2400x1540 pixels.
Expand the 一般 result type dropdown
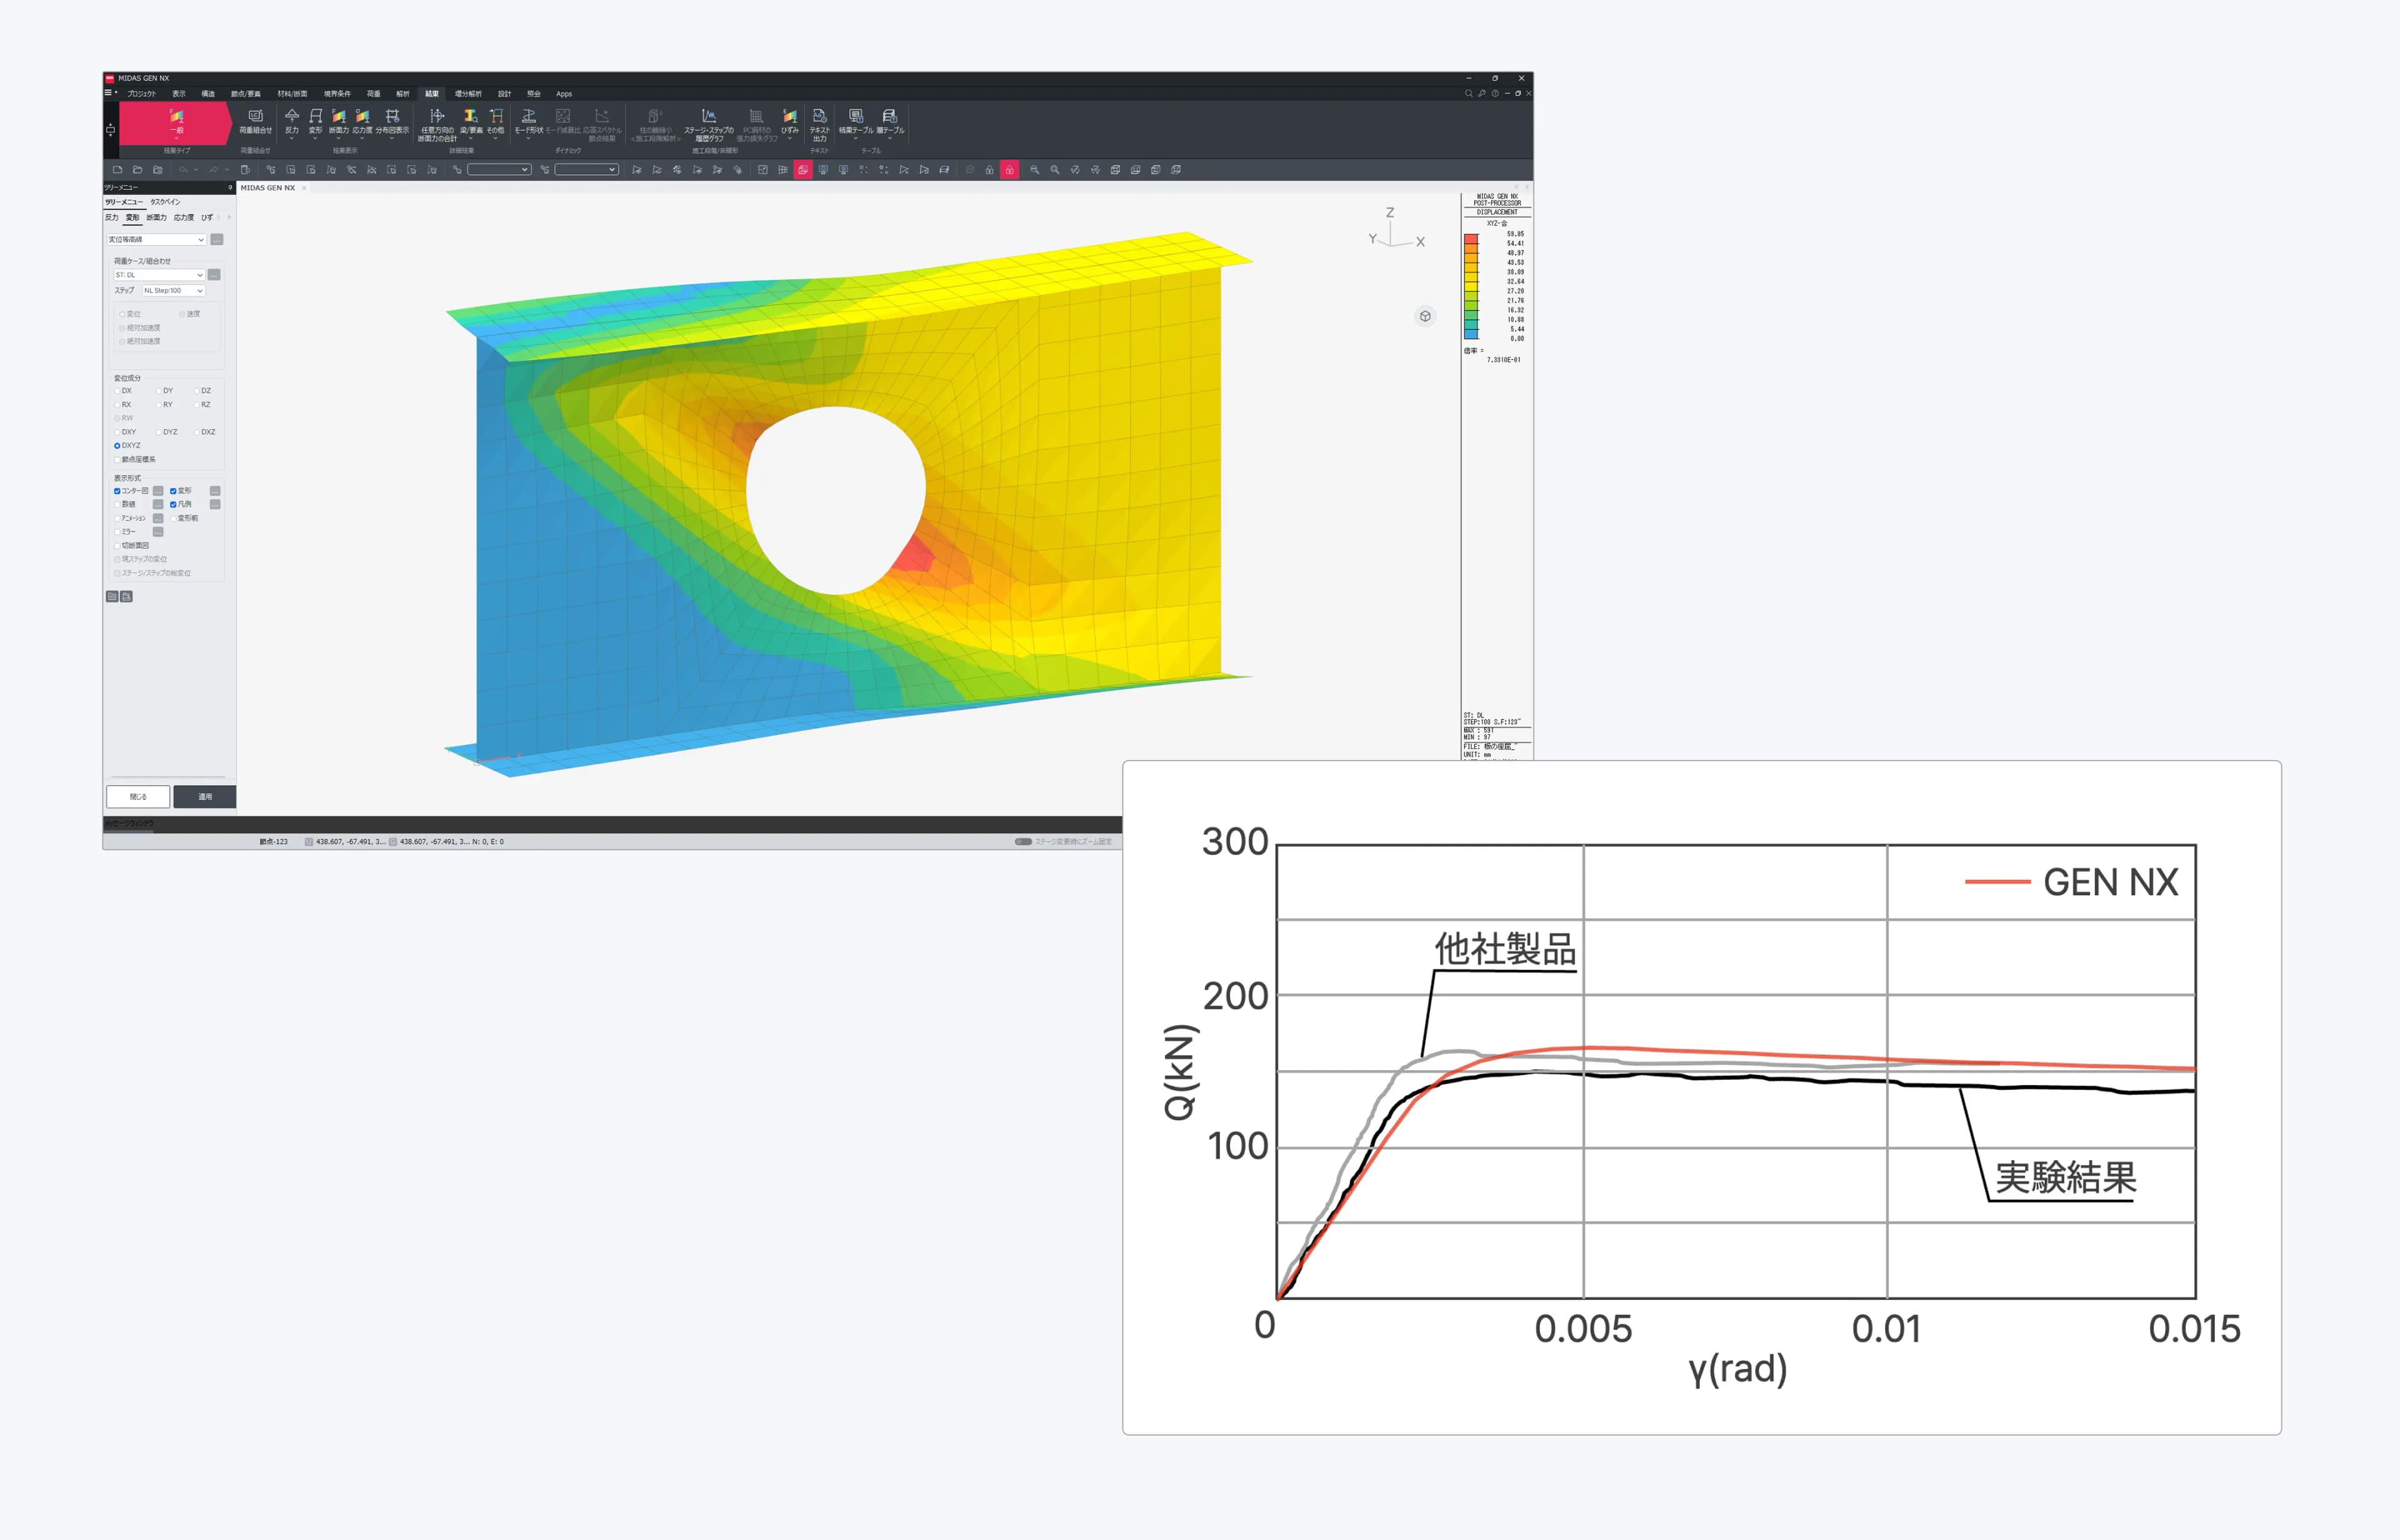[176, 124]
